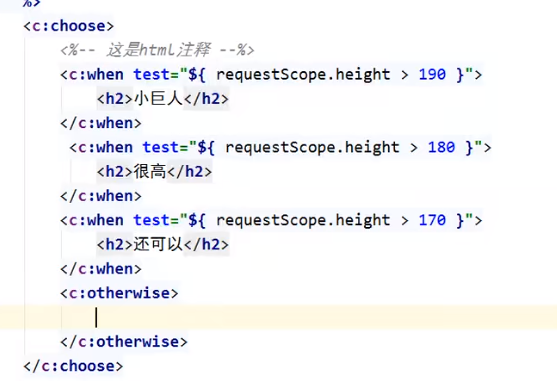This screenshot has height=381, width=557.
Task: Click requestScope.height in the 180 condition
Action: [312, 147]
